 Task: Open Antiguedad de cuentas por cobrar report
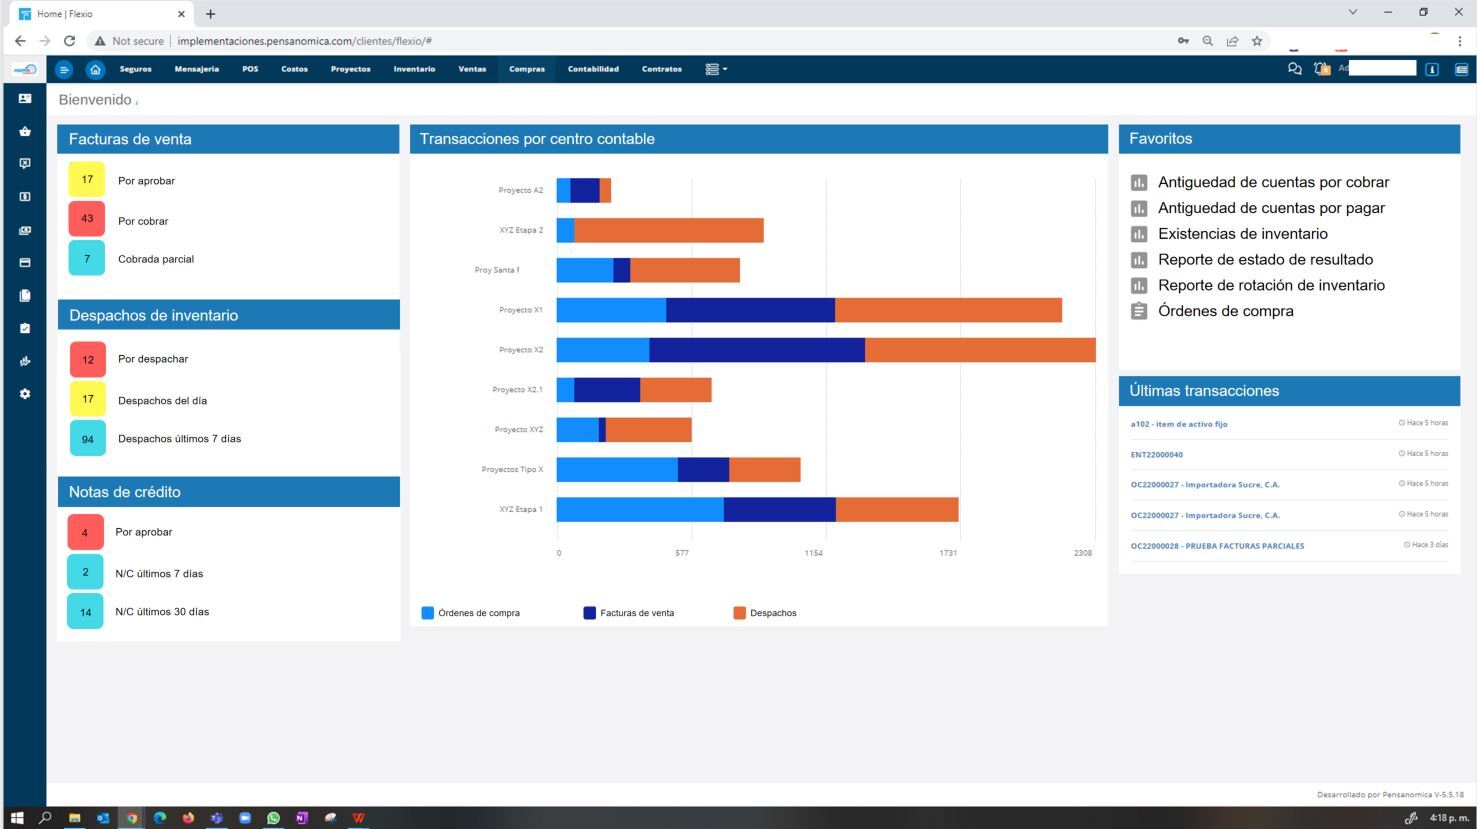click(1272, 182)
